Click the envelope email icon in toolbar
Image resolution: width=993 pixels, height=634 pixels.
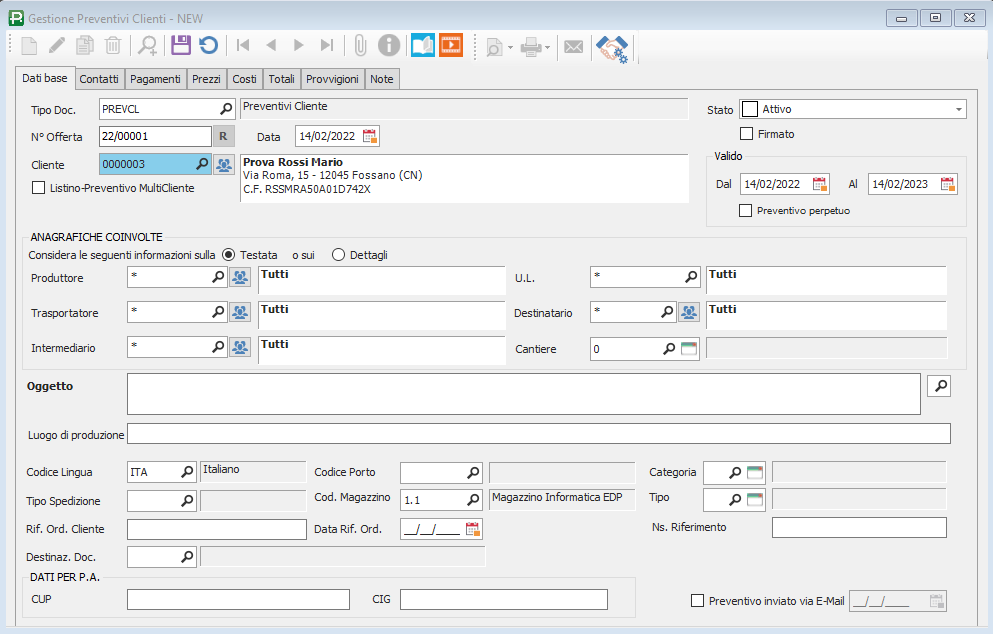573,46
